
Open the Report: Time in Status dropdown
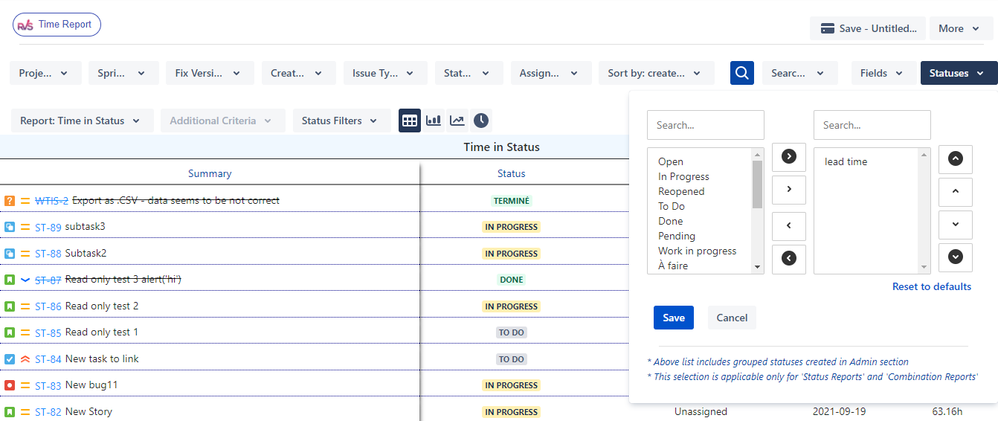click(82, 120)
